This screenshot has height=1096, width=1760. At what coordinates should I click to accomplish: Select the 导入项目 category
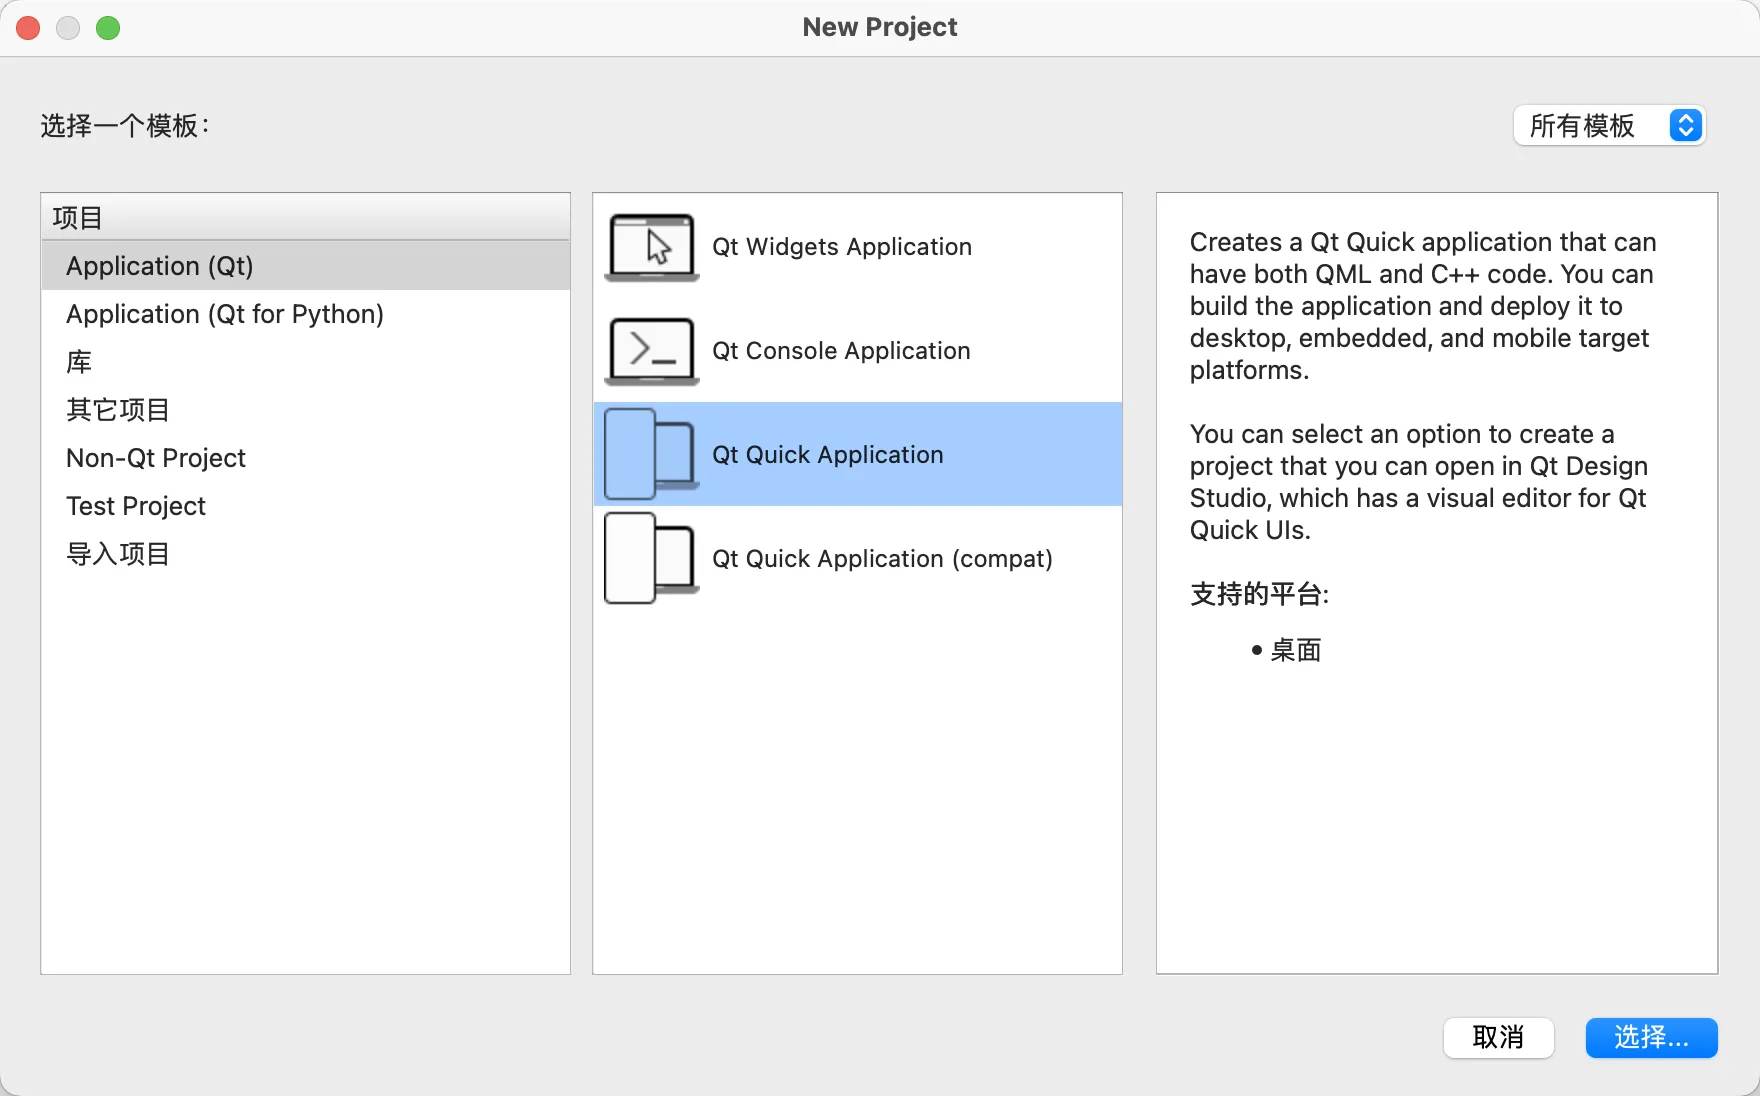305,554
